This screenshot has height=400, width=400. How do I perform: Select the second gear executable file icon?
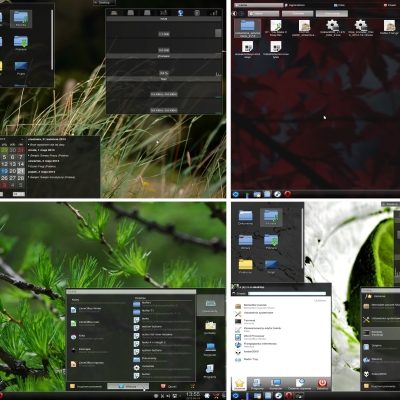(x=360, y=28)
